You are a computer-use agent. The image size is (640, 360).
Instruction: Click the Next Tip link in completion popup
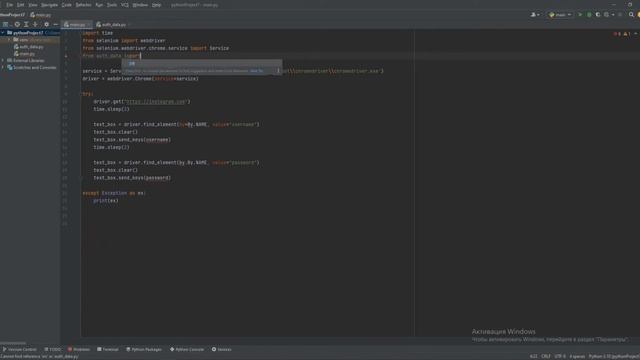coord(257,71)
